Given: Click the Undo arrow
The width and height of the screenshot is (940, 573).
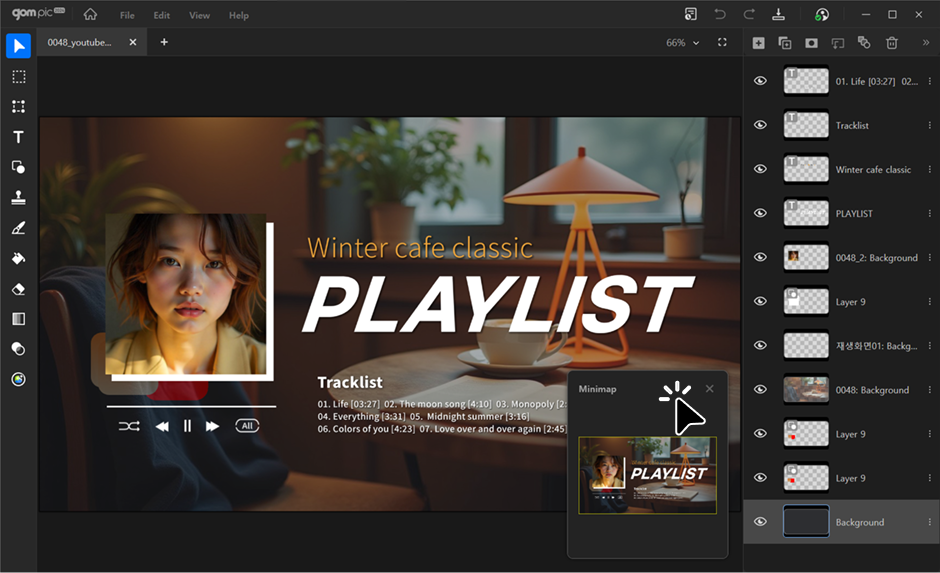Looking at the screenshot, I should point(720,15).
